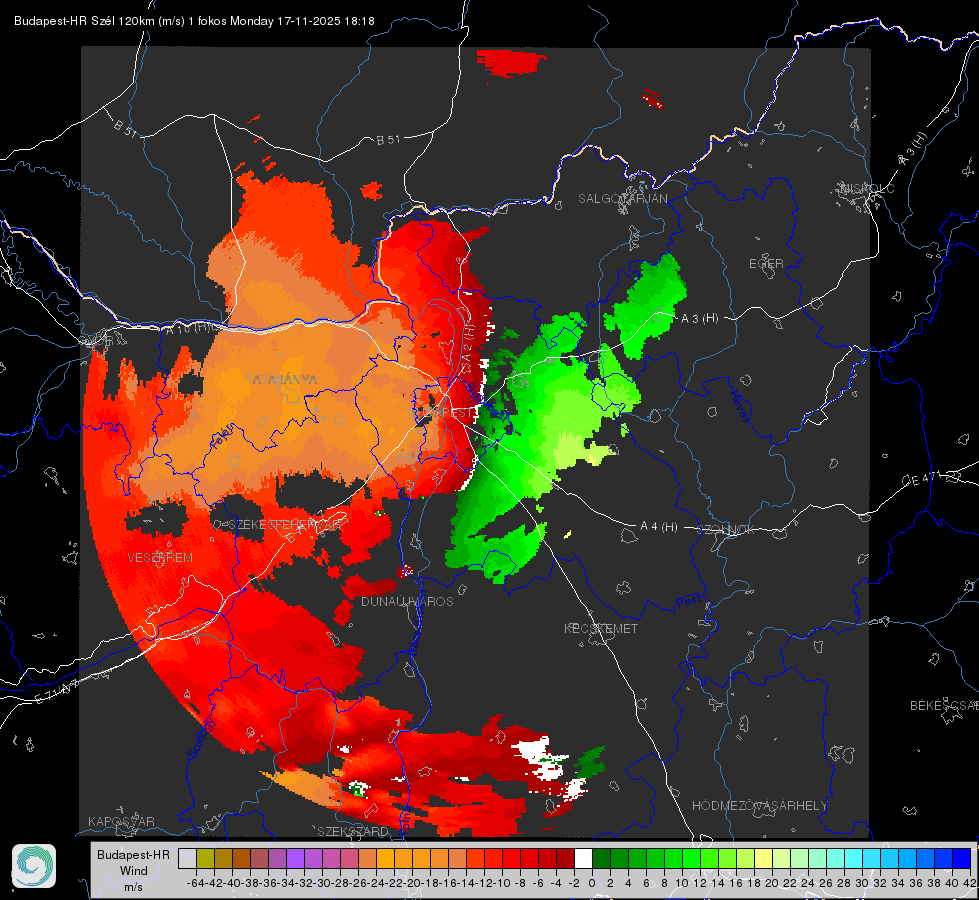Click the Somogy county label
This screenshot has width=979, height=900.
tap(201, 738)
